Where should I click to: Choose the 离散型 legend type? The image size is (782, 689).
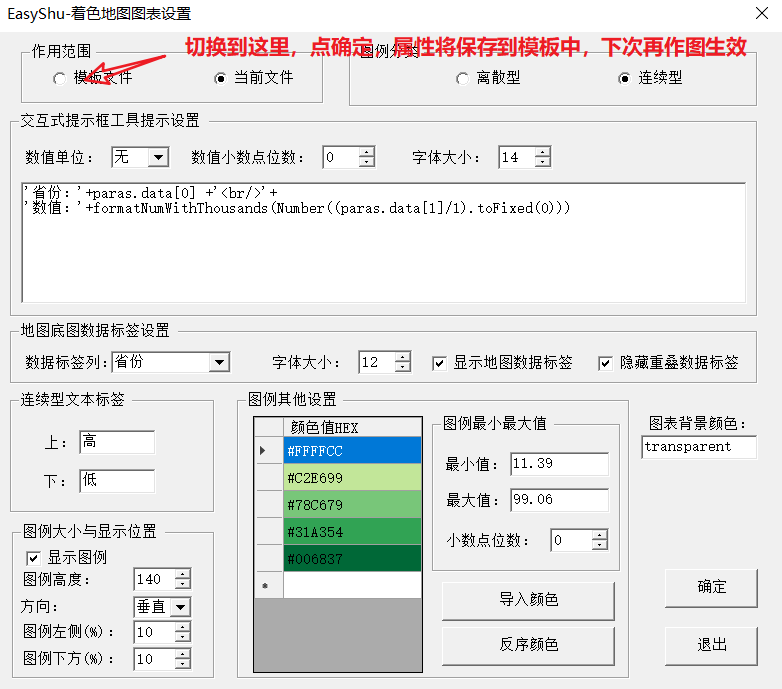pyautogui.click(x=462, y=78)
